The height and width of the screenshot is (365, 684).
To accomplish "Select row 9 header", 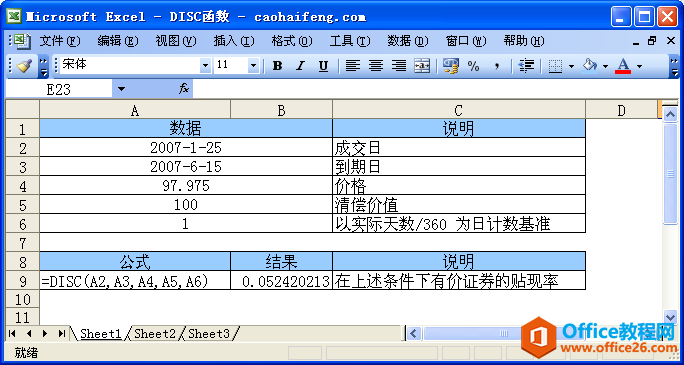I will pyautogui.click(x=23, y=280).
